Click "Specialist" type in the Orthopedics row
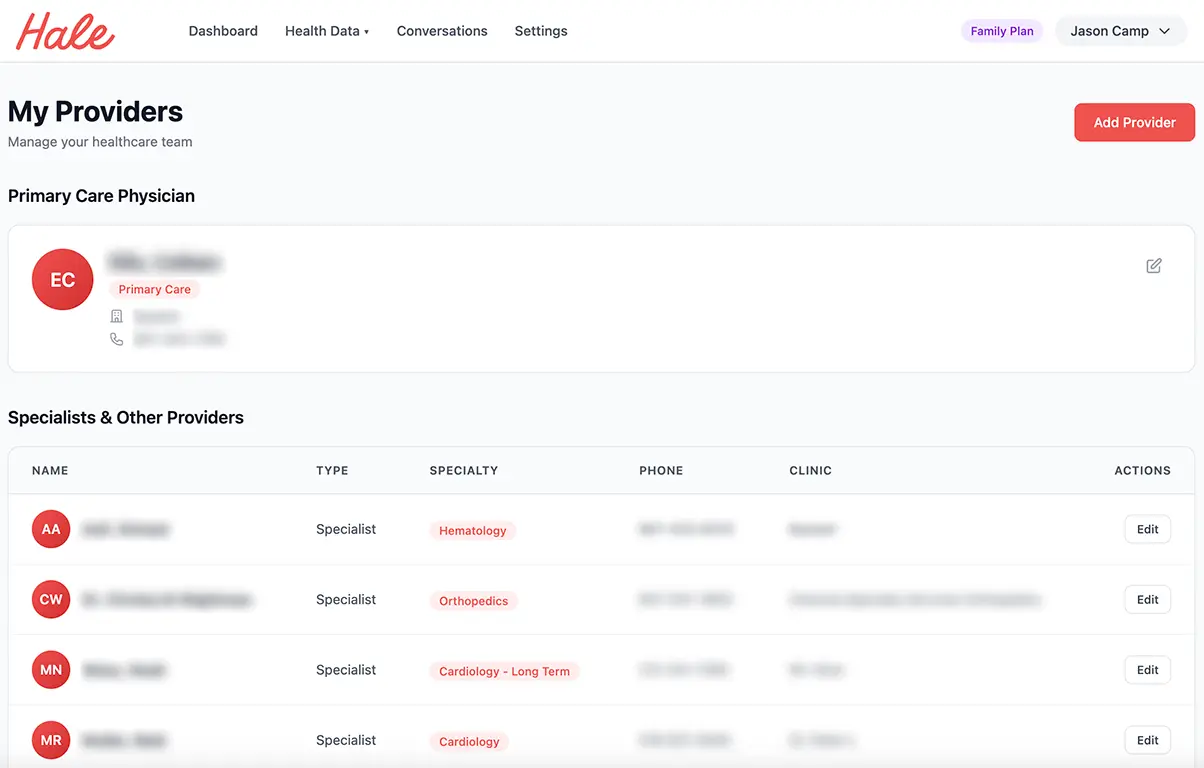Image resolution: width=1204 pixels, height=768 pixels. pyautogui.click(x=346, y=600)
